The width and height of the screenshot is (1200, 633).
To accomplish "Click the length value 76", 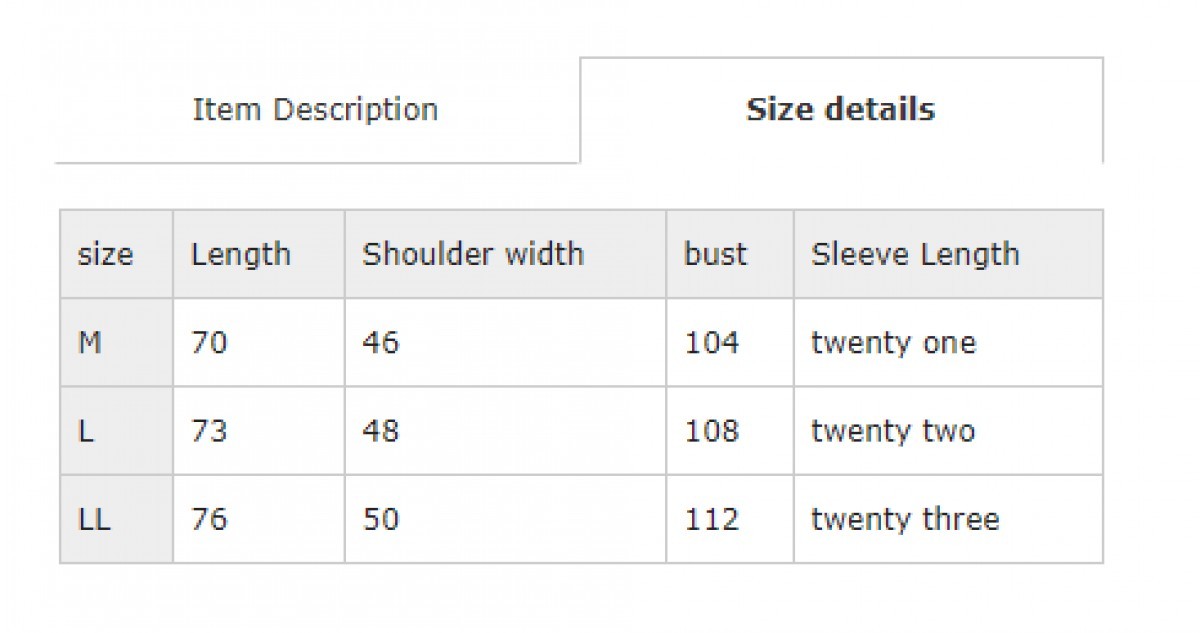I will [209, 519].
